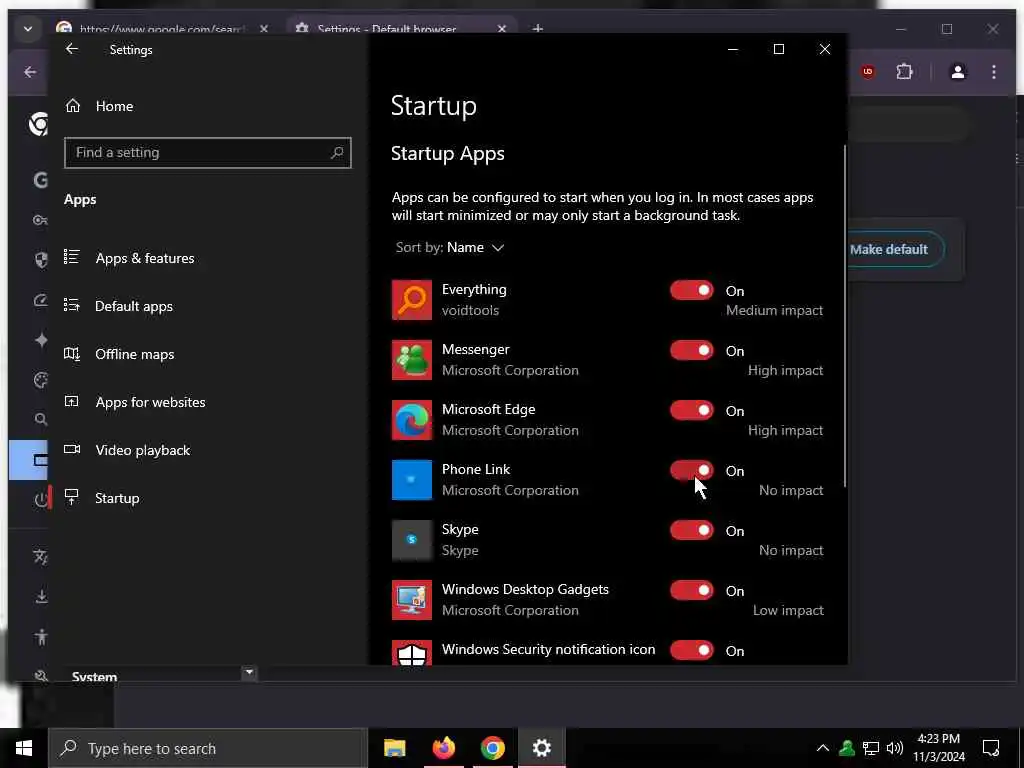Disable Microsoft Edge at startup

click(692, 411)
